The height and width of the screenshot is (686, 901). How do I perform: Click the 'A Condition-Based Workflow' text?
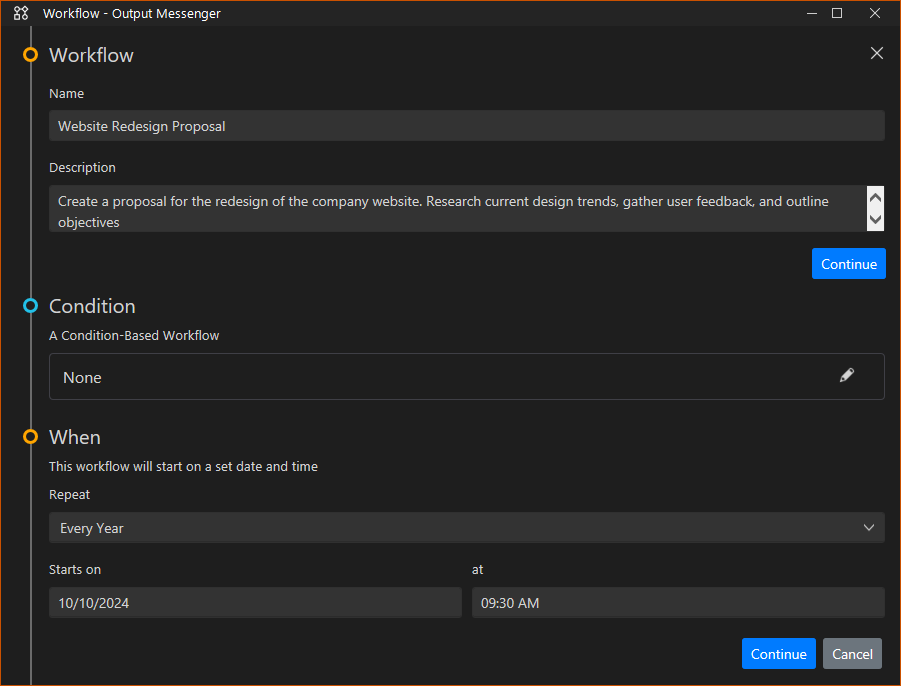(x=134, y=336)
